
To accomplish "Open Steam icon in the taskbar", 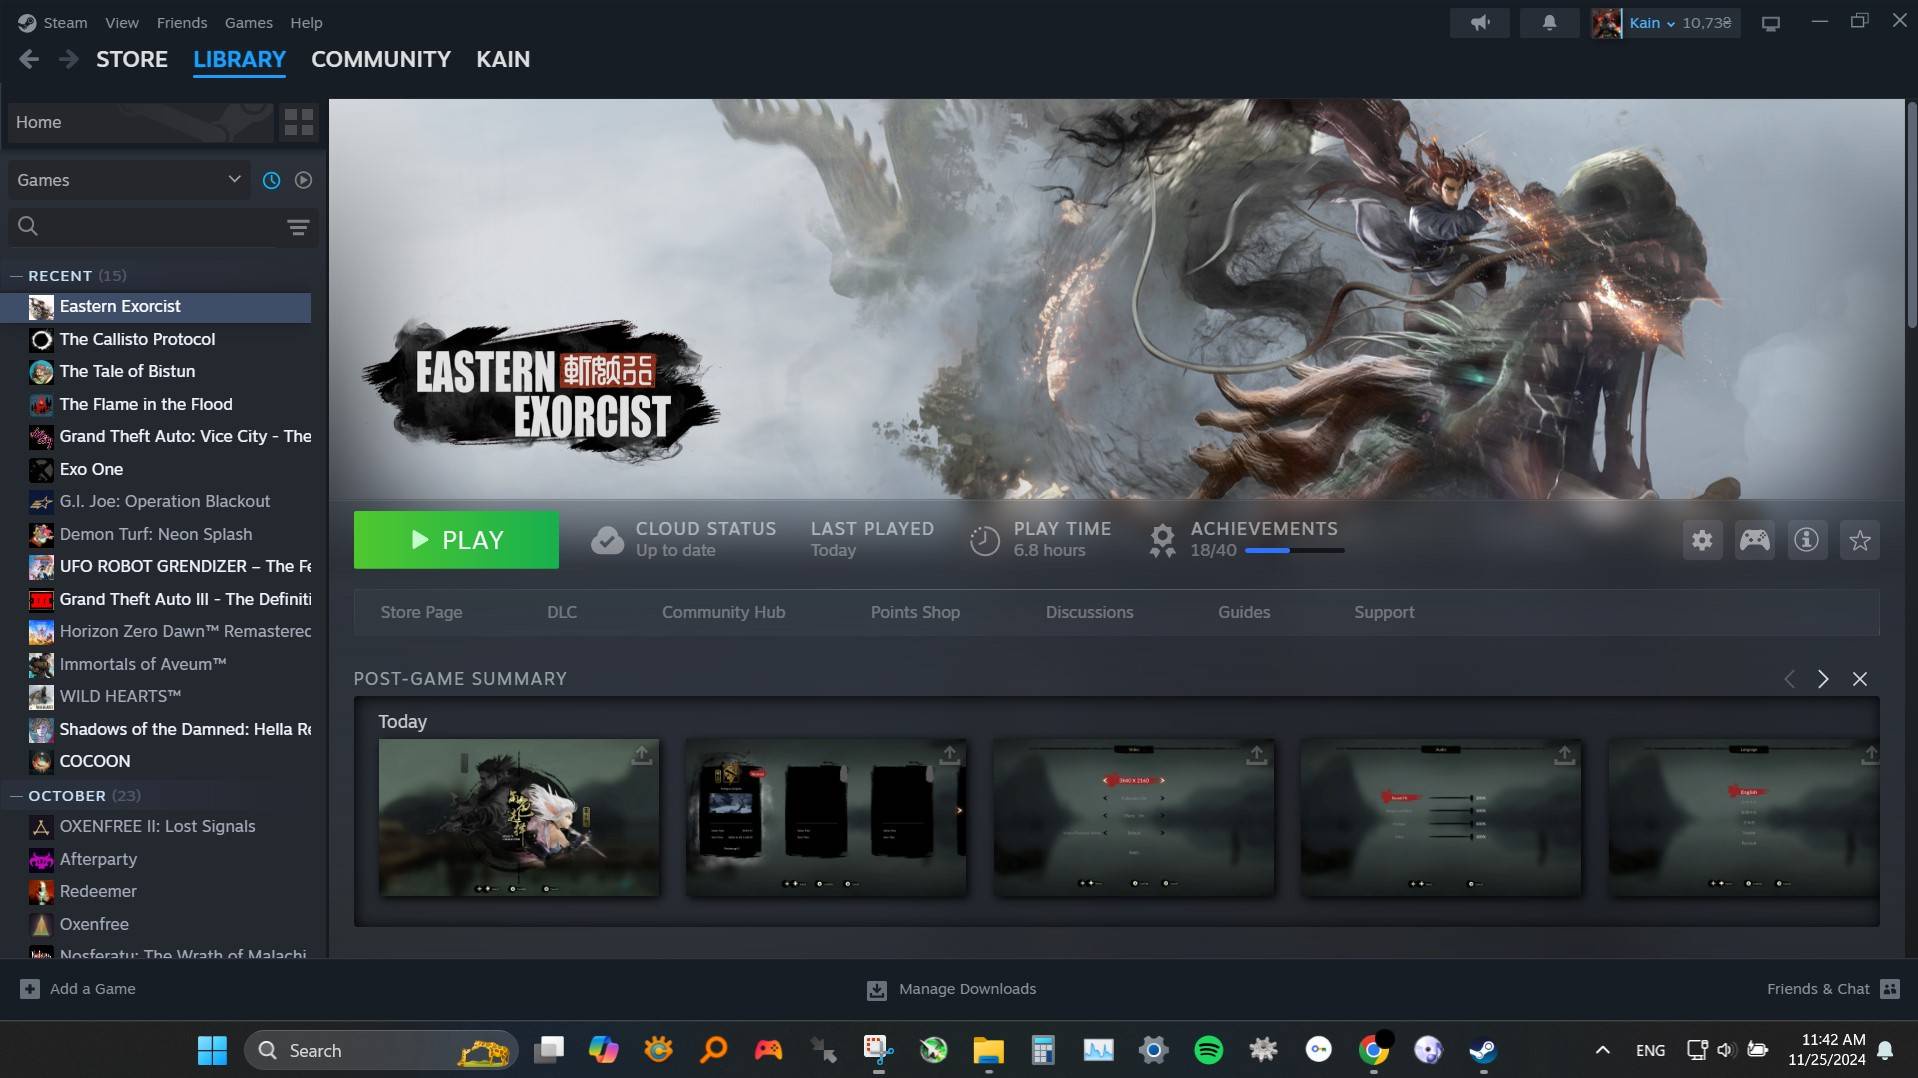I will 1483,1050.
